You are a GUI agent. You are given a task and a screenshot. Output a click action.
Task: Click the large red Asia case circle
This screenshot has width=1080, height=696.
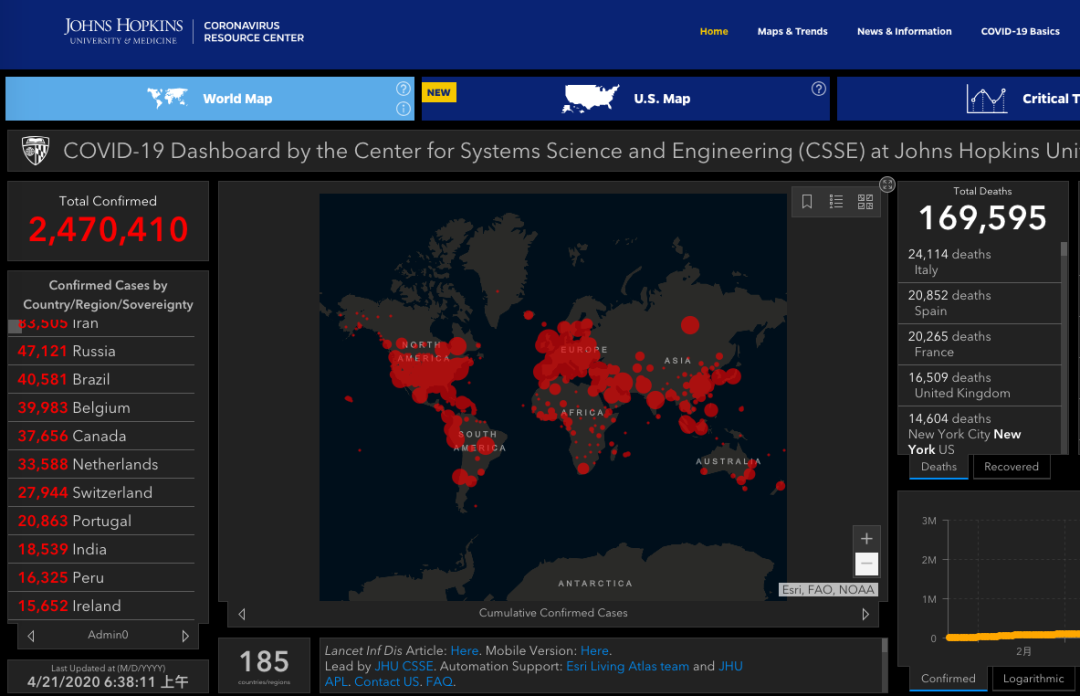coord(689,325)
